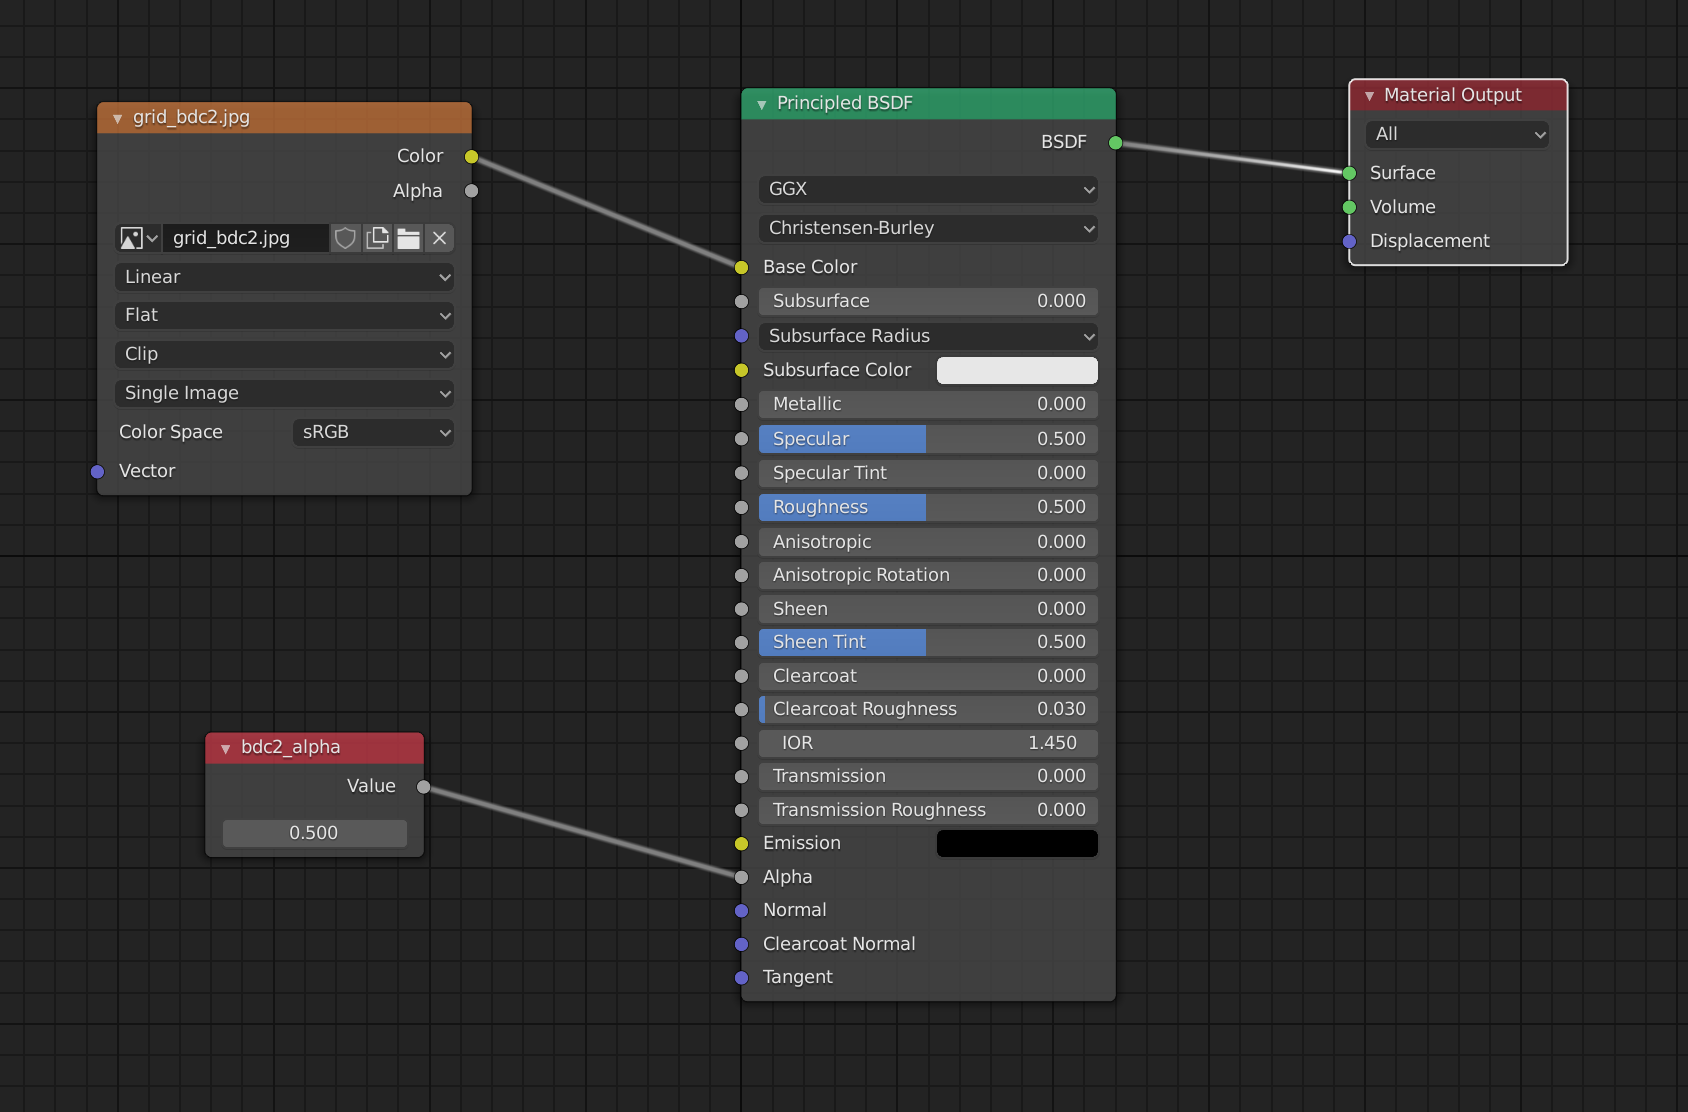The width and height of the screenshot is (1688, 1112).
Task: Open the image browse dropdown icon
Action: (138, 238)
